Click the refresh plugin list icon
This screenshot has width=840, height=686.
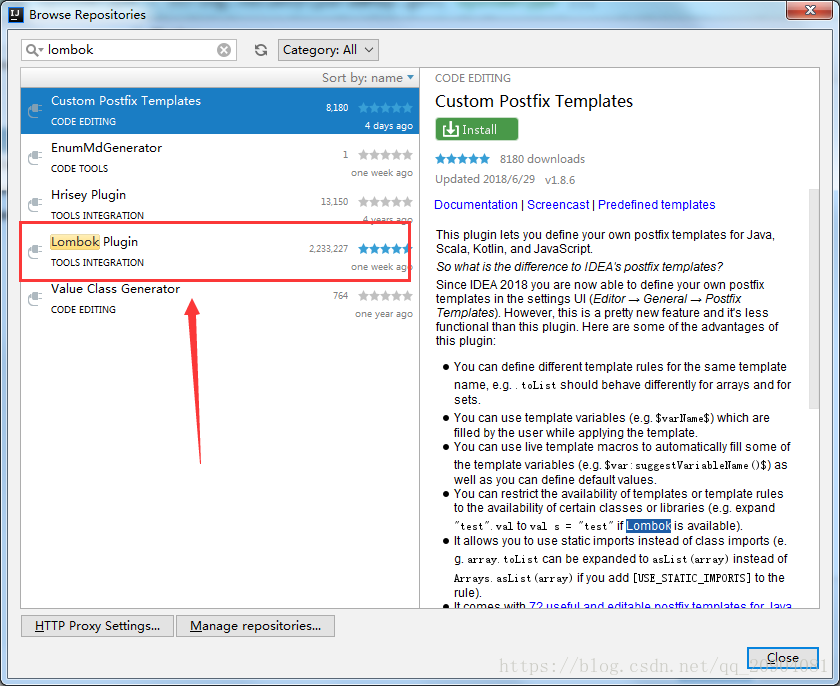(x=261, y=50)
